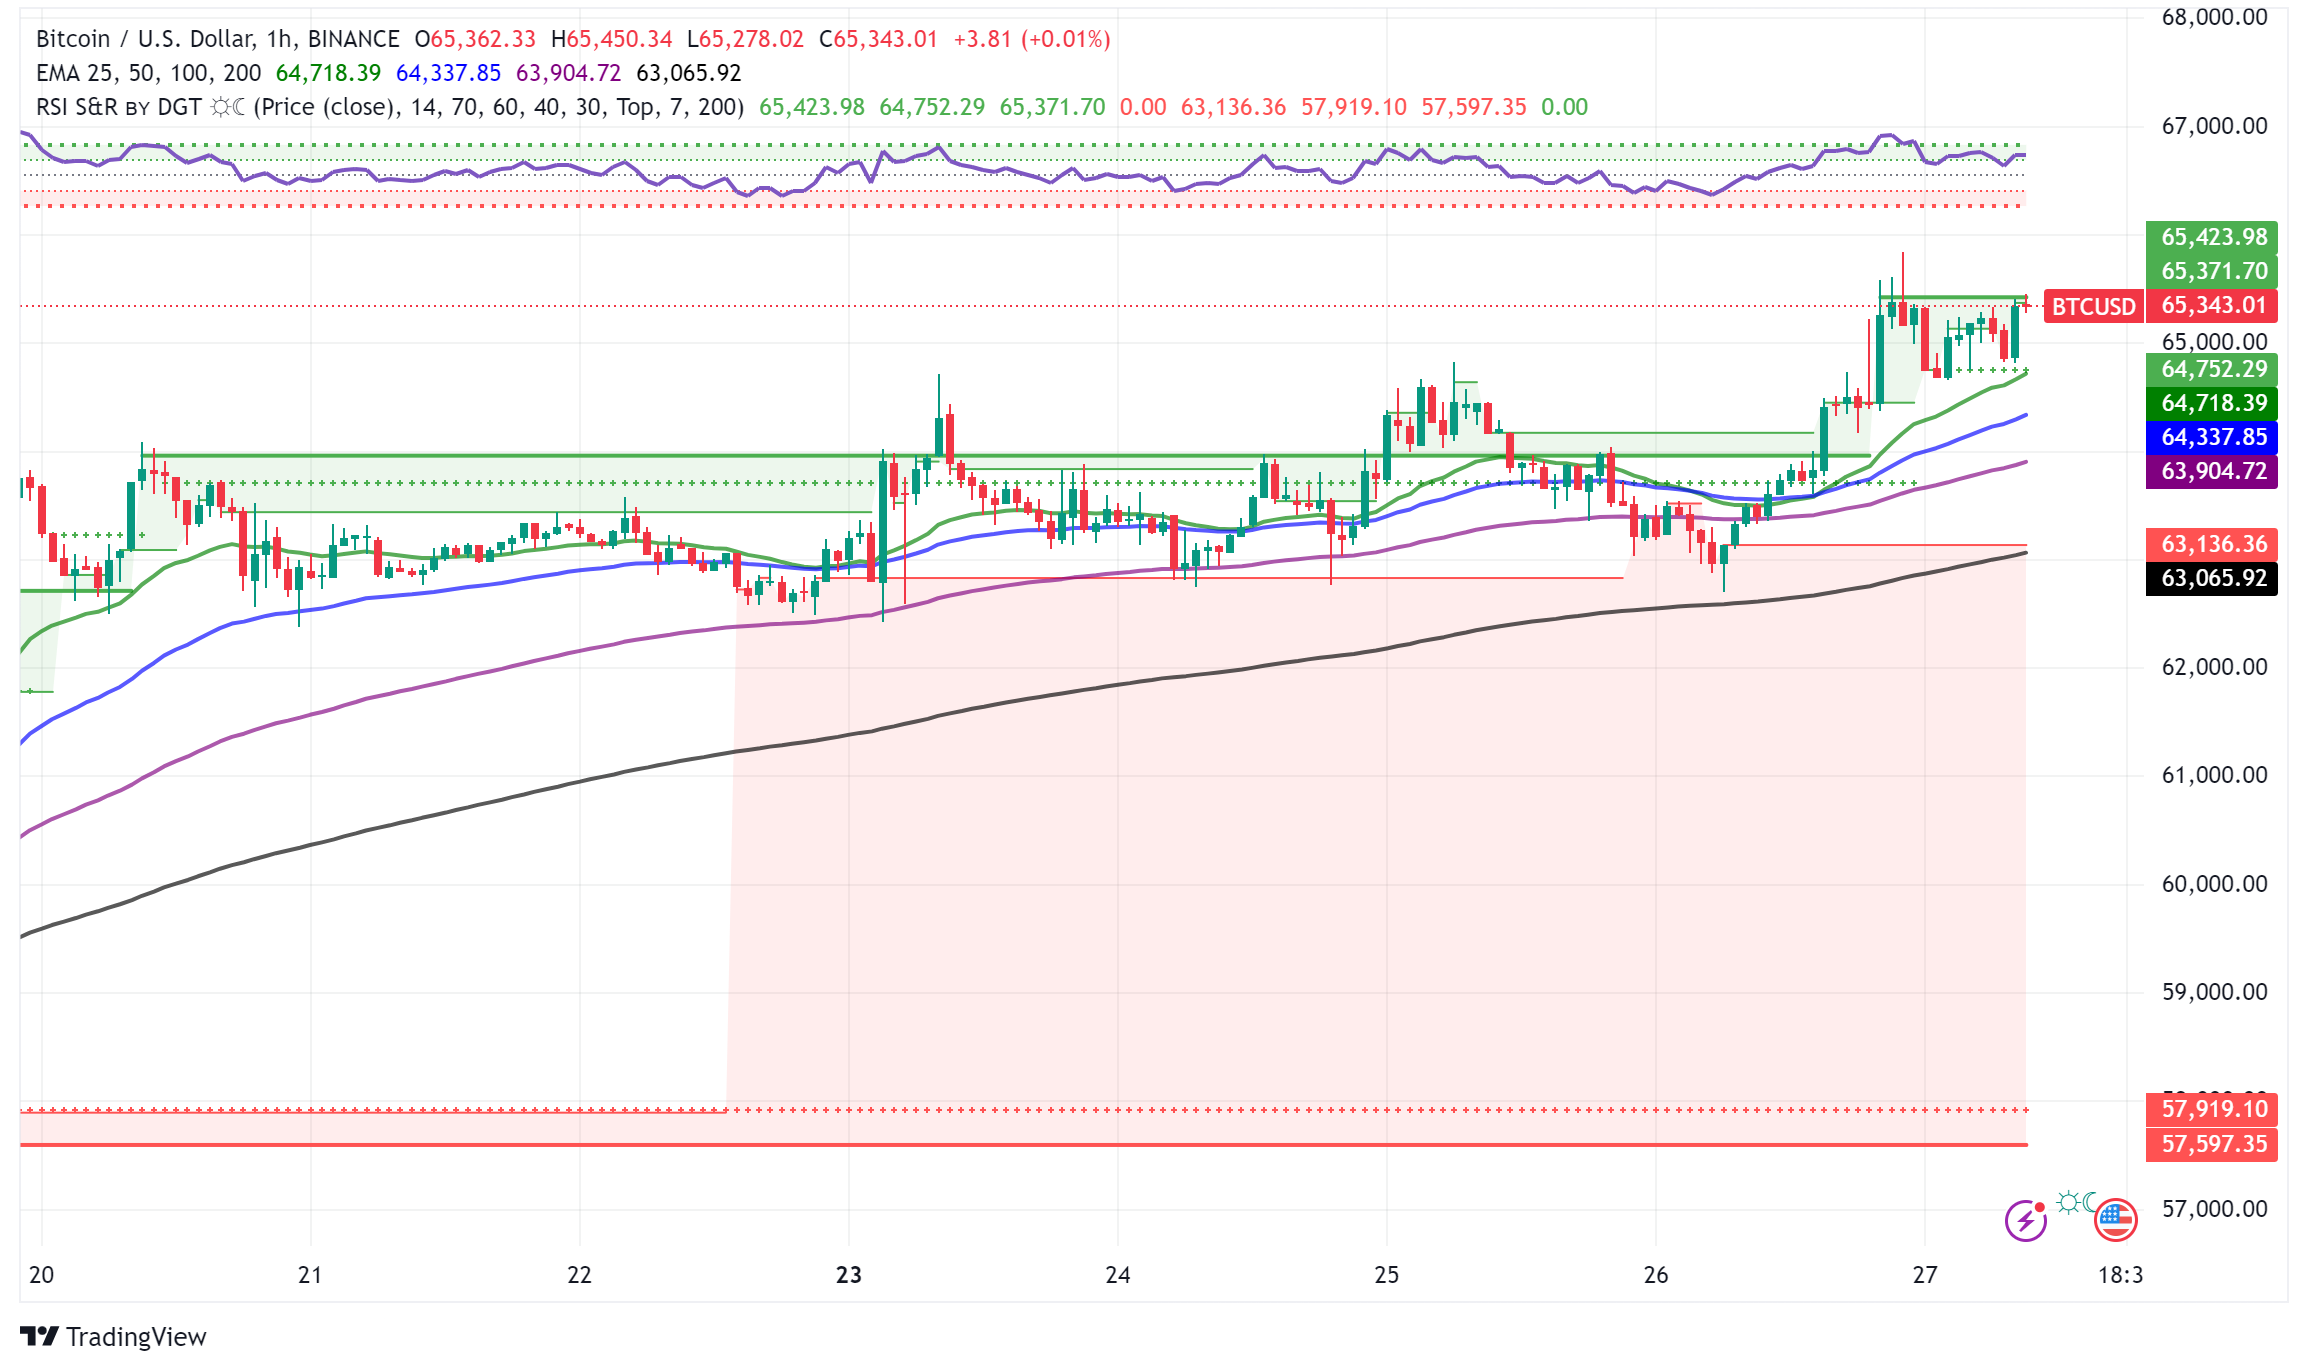Click the change value +3.81 (+0.01%)
This screenshot has width=2308, height=1372.
pos(1032,39)
